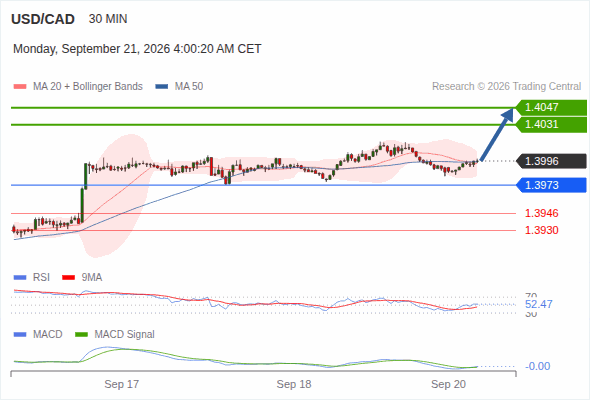Click the Trading Central research credit
The image size is (590, 400).
[506, 87]
